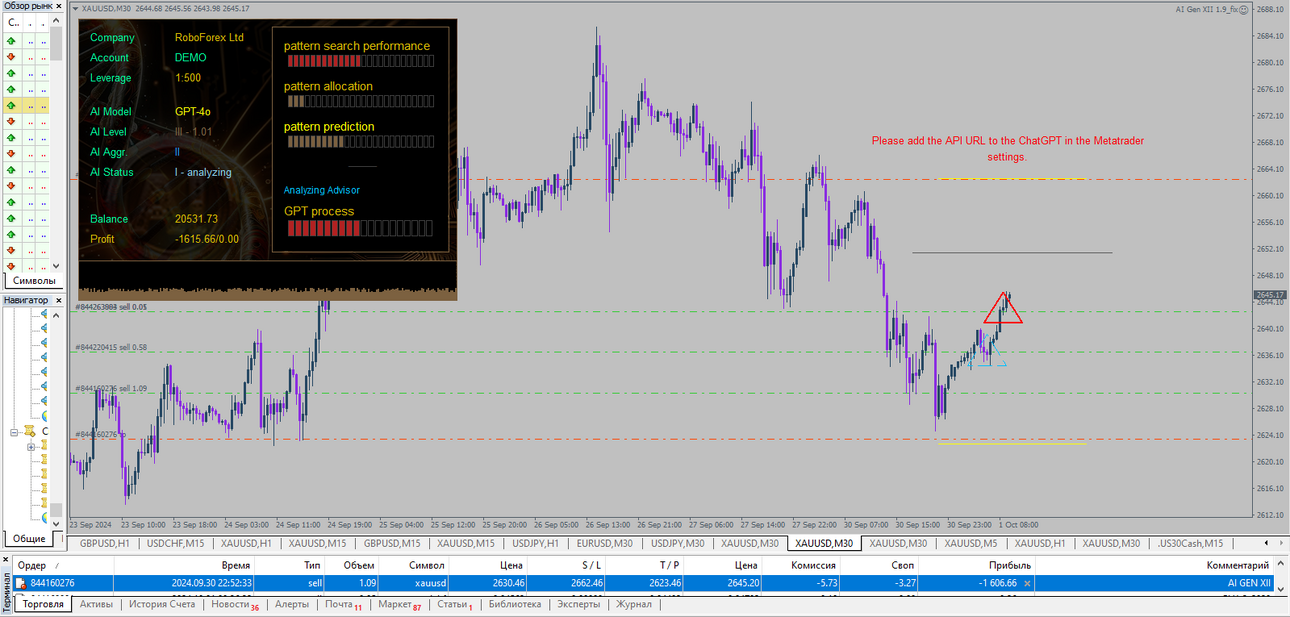Image resolution: width=1290 pixels, height=617 pixels.
Task: Sort orders by the Комиссия column header
Action: [x=800, y=565]
